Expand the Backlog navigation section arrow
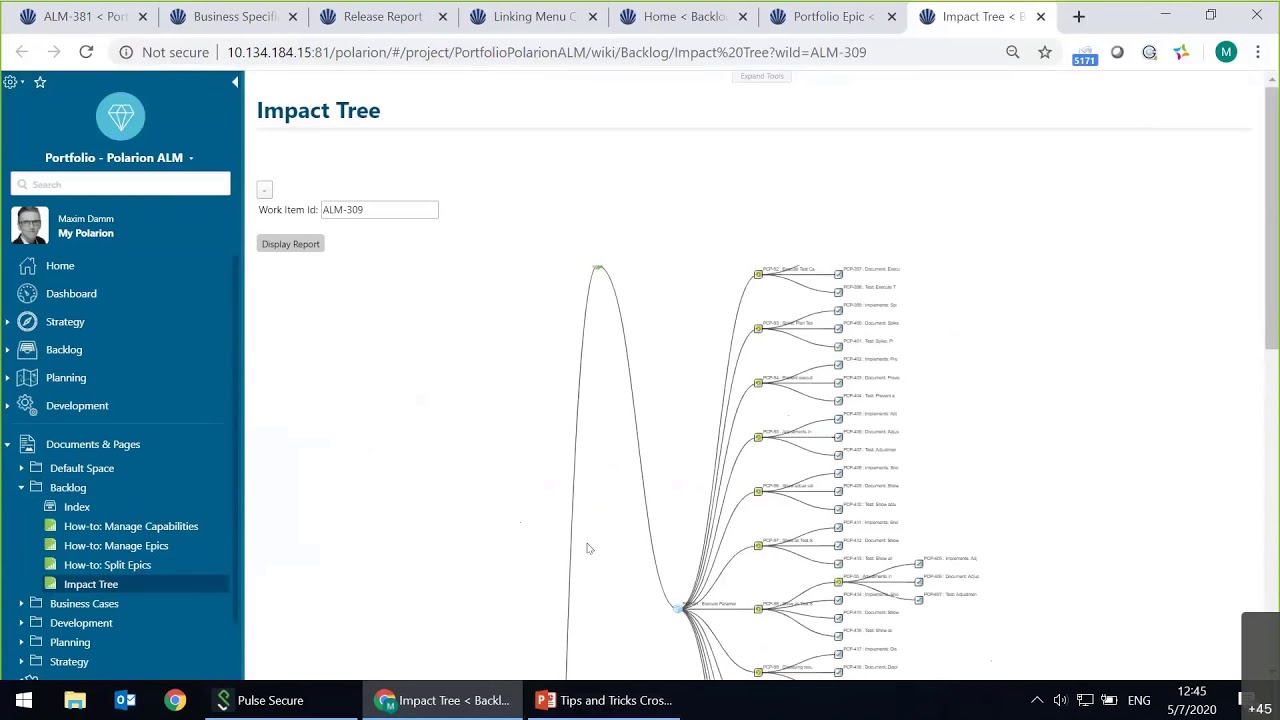 point(7,350)
